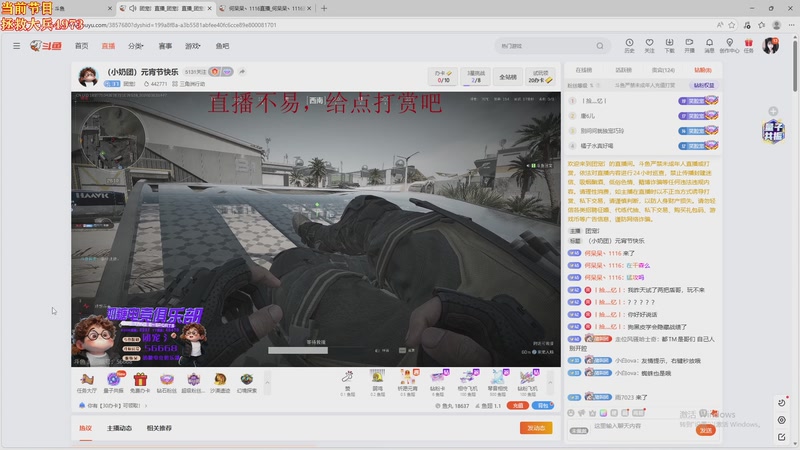Click the Douyu logo
Screen dimensions: 800x450
tap(46, 46)
